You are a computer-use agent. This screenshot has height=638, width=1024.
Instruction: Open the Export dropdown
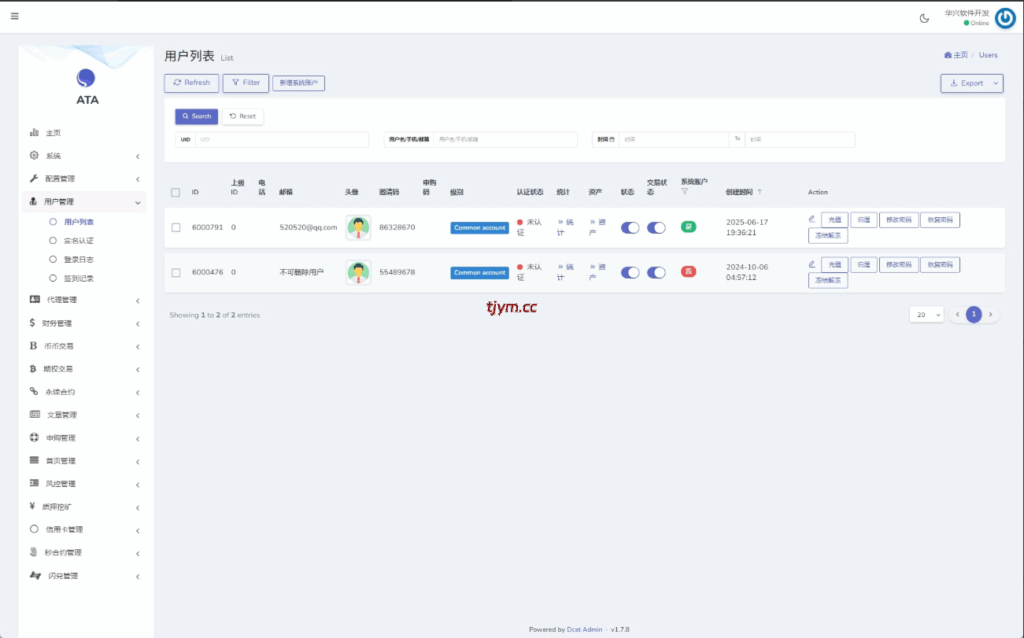coord(971,83)
